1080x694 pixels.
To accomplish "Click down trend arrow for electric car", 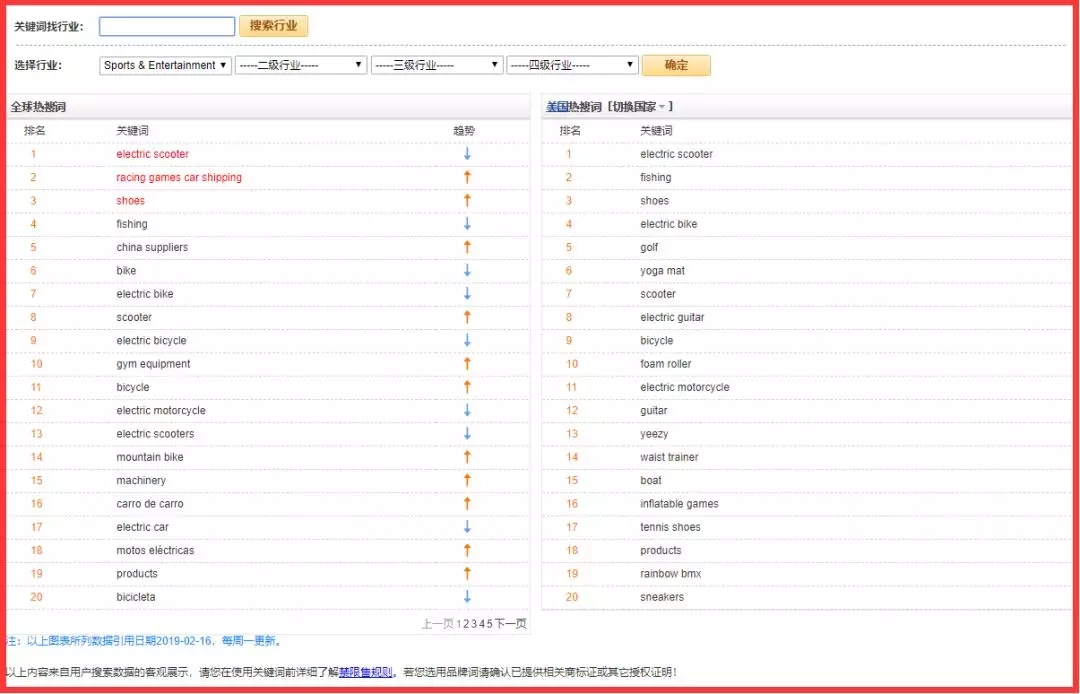I will [467, 527].
